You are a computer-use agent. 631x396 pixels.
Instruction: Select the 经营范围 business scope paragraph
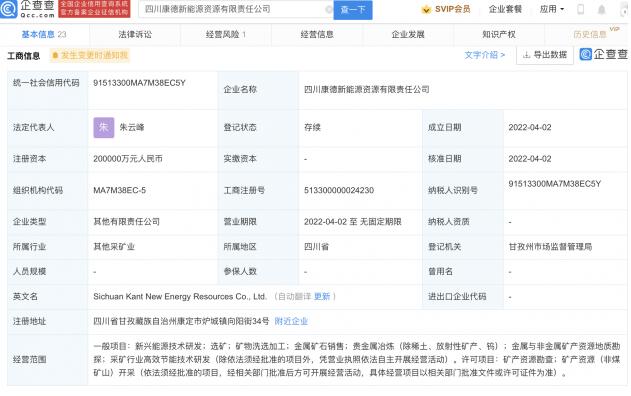point(357,359)
